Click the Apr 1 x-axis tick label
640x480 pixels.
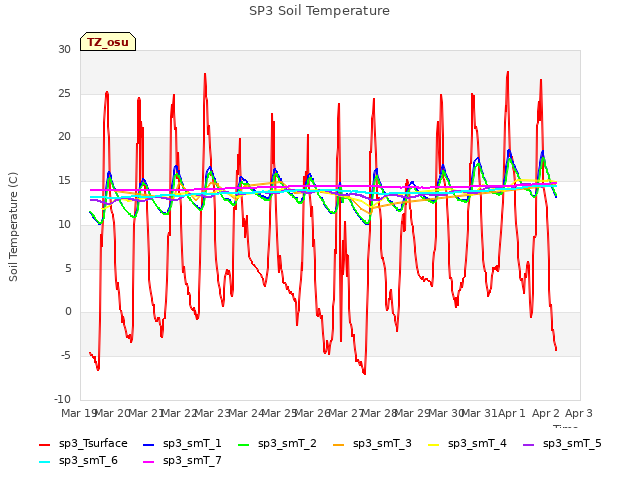pyautogui.click(x=512, y=413)
